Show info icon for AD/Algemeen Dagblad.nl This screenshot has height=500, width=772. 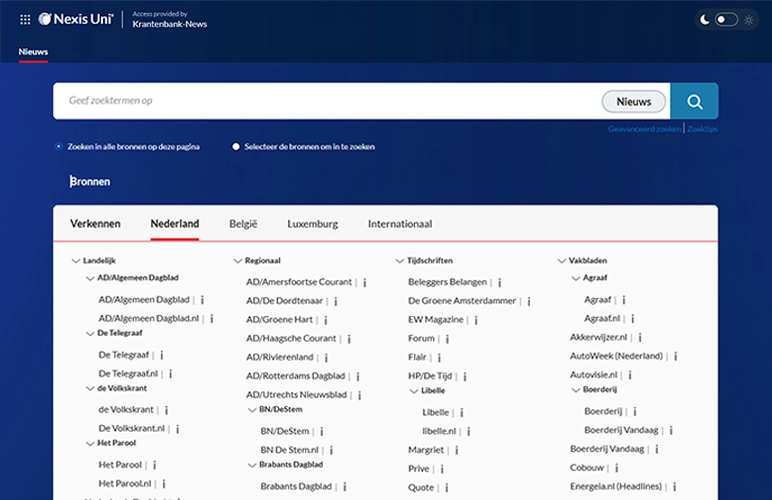(212, 319)
